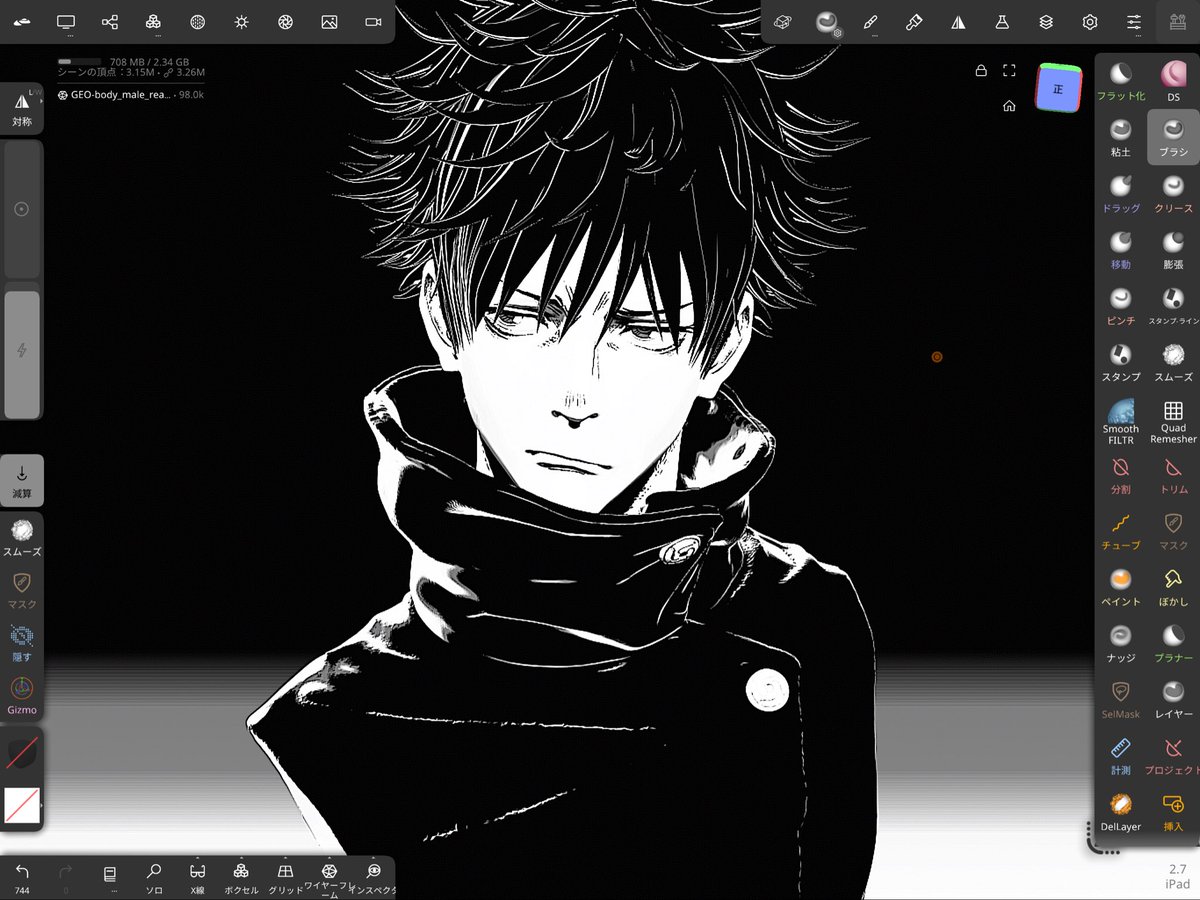The image size is (1200, 900).
Task: Select the ドラッグ drag tool
Action: point(1121,192)
